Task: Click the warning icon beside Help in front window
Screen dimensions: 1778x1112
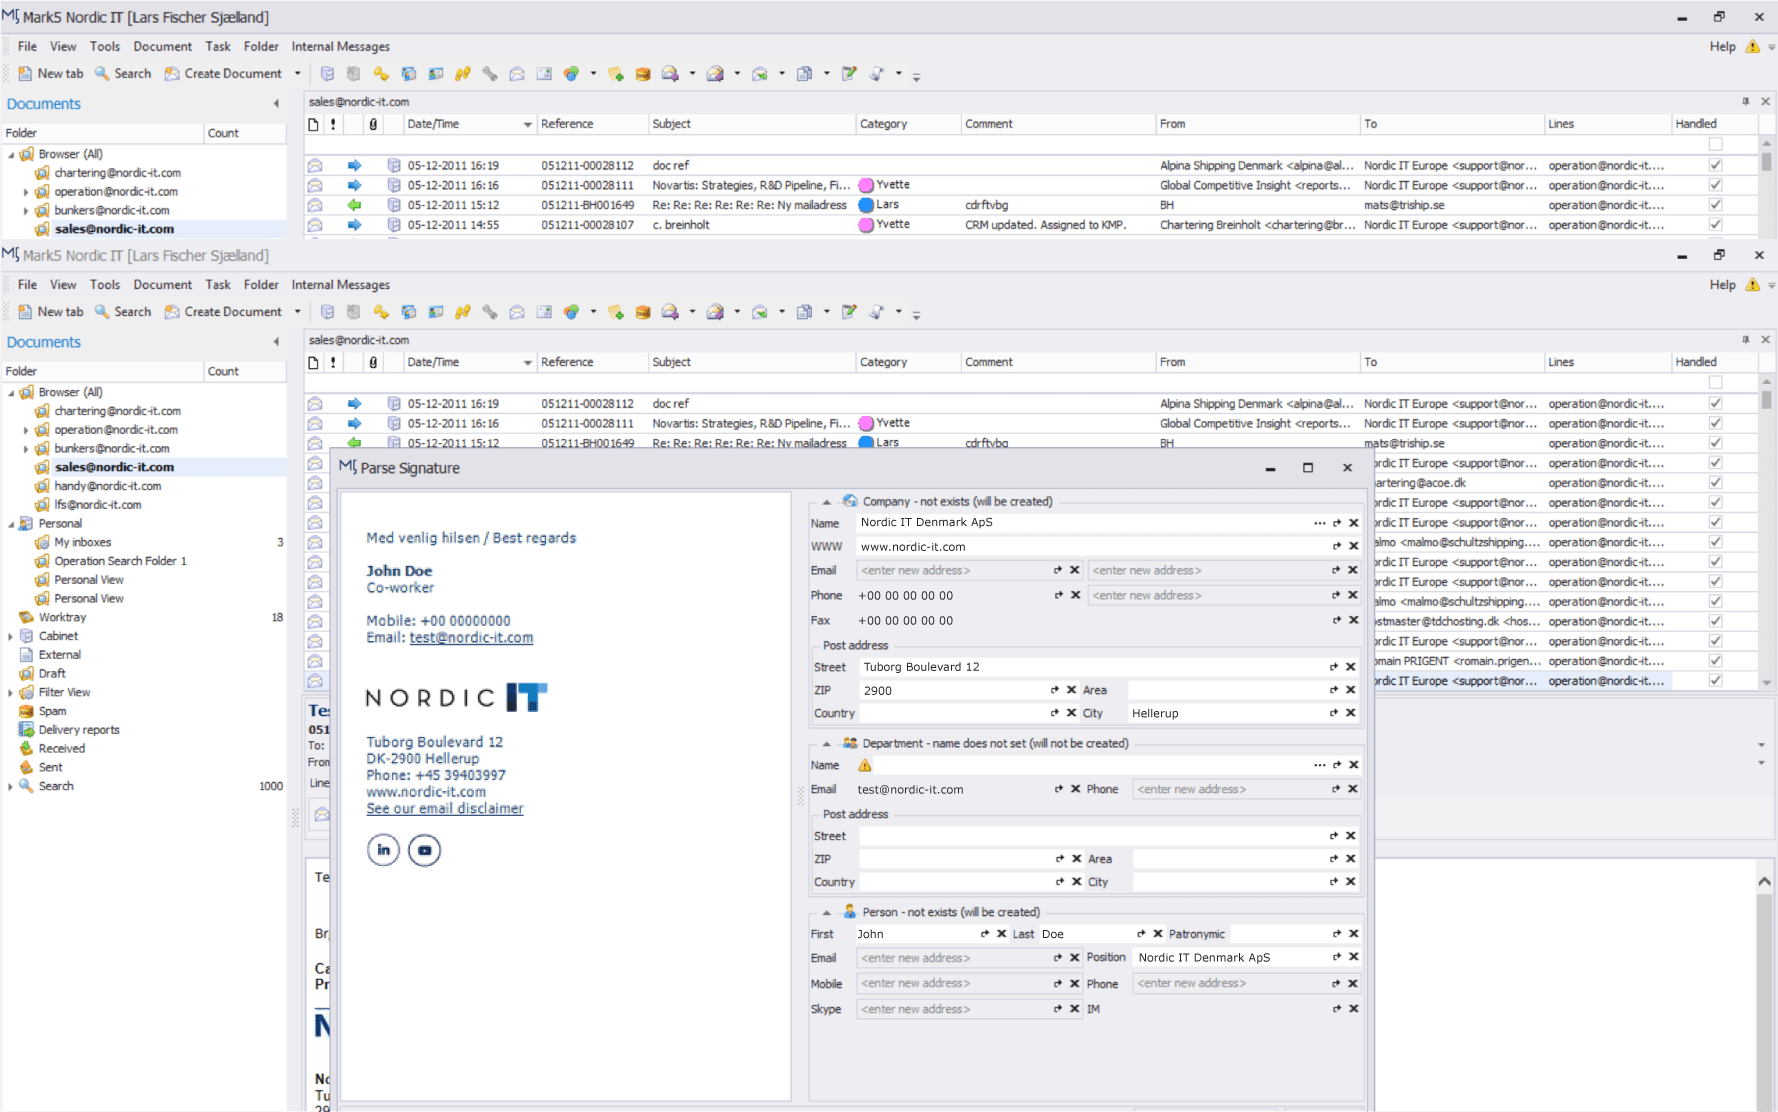Action: 1752,285
